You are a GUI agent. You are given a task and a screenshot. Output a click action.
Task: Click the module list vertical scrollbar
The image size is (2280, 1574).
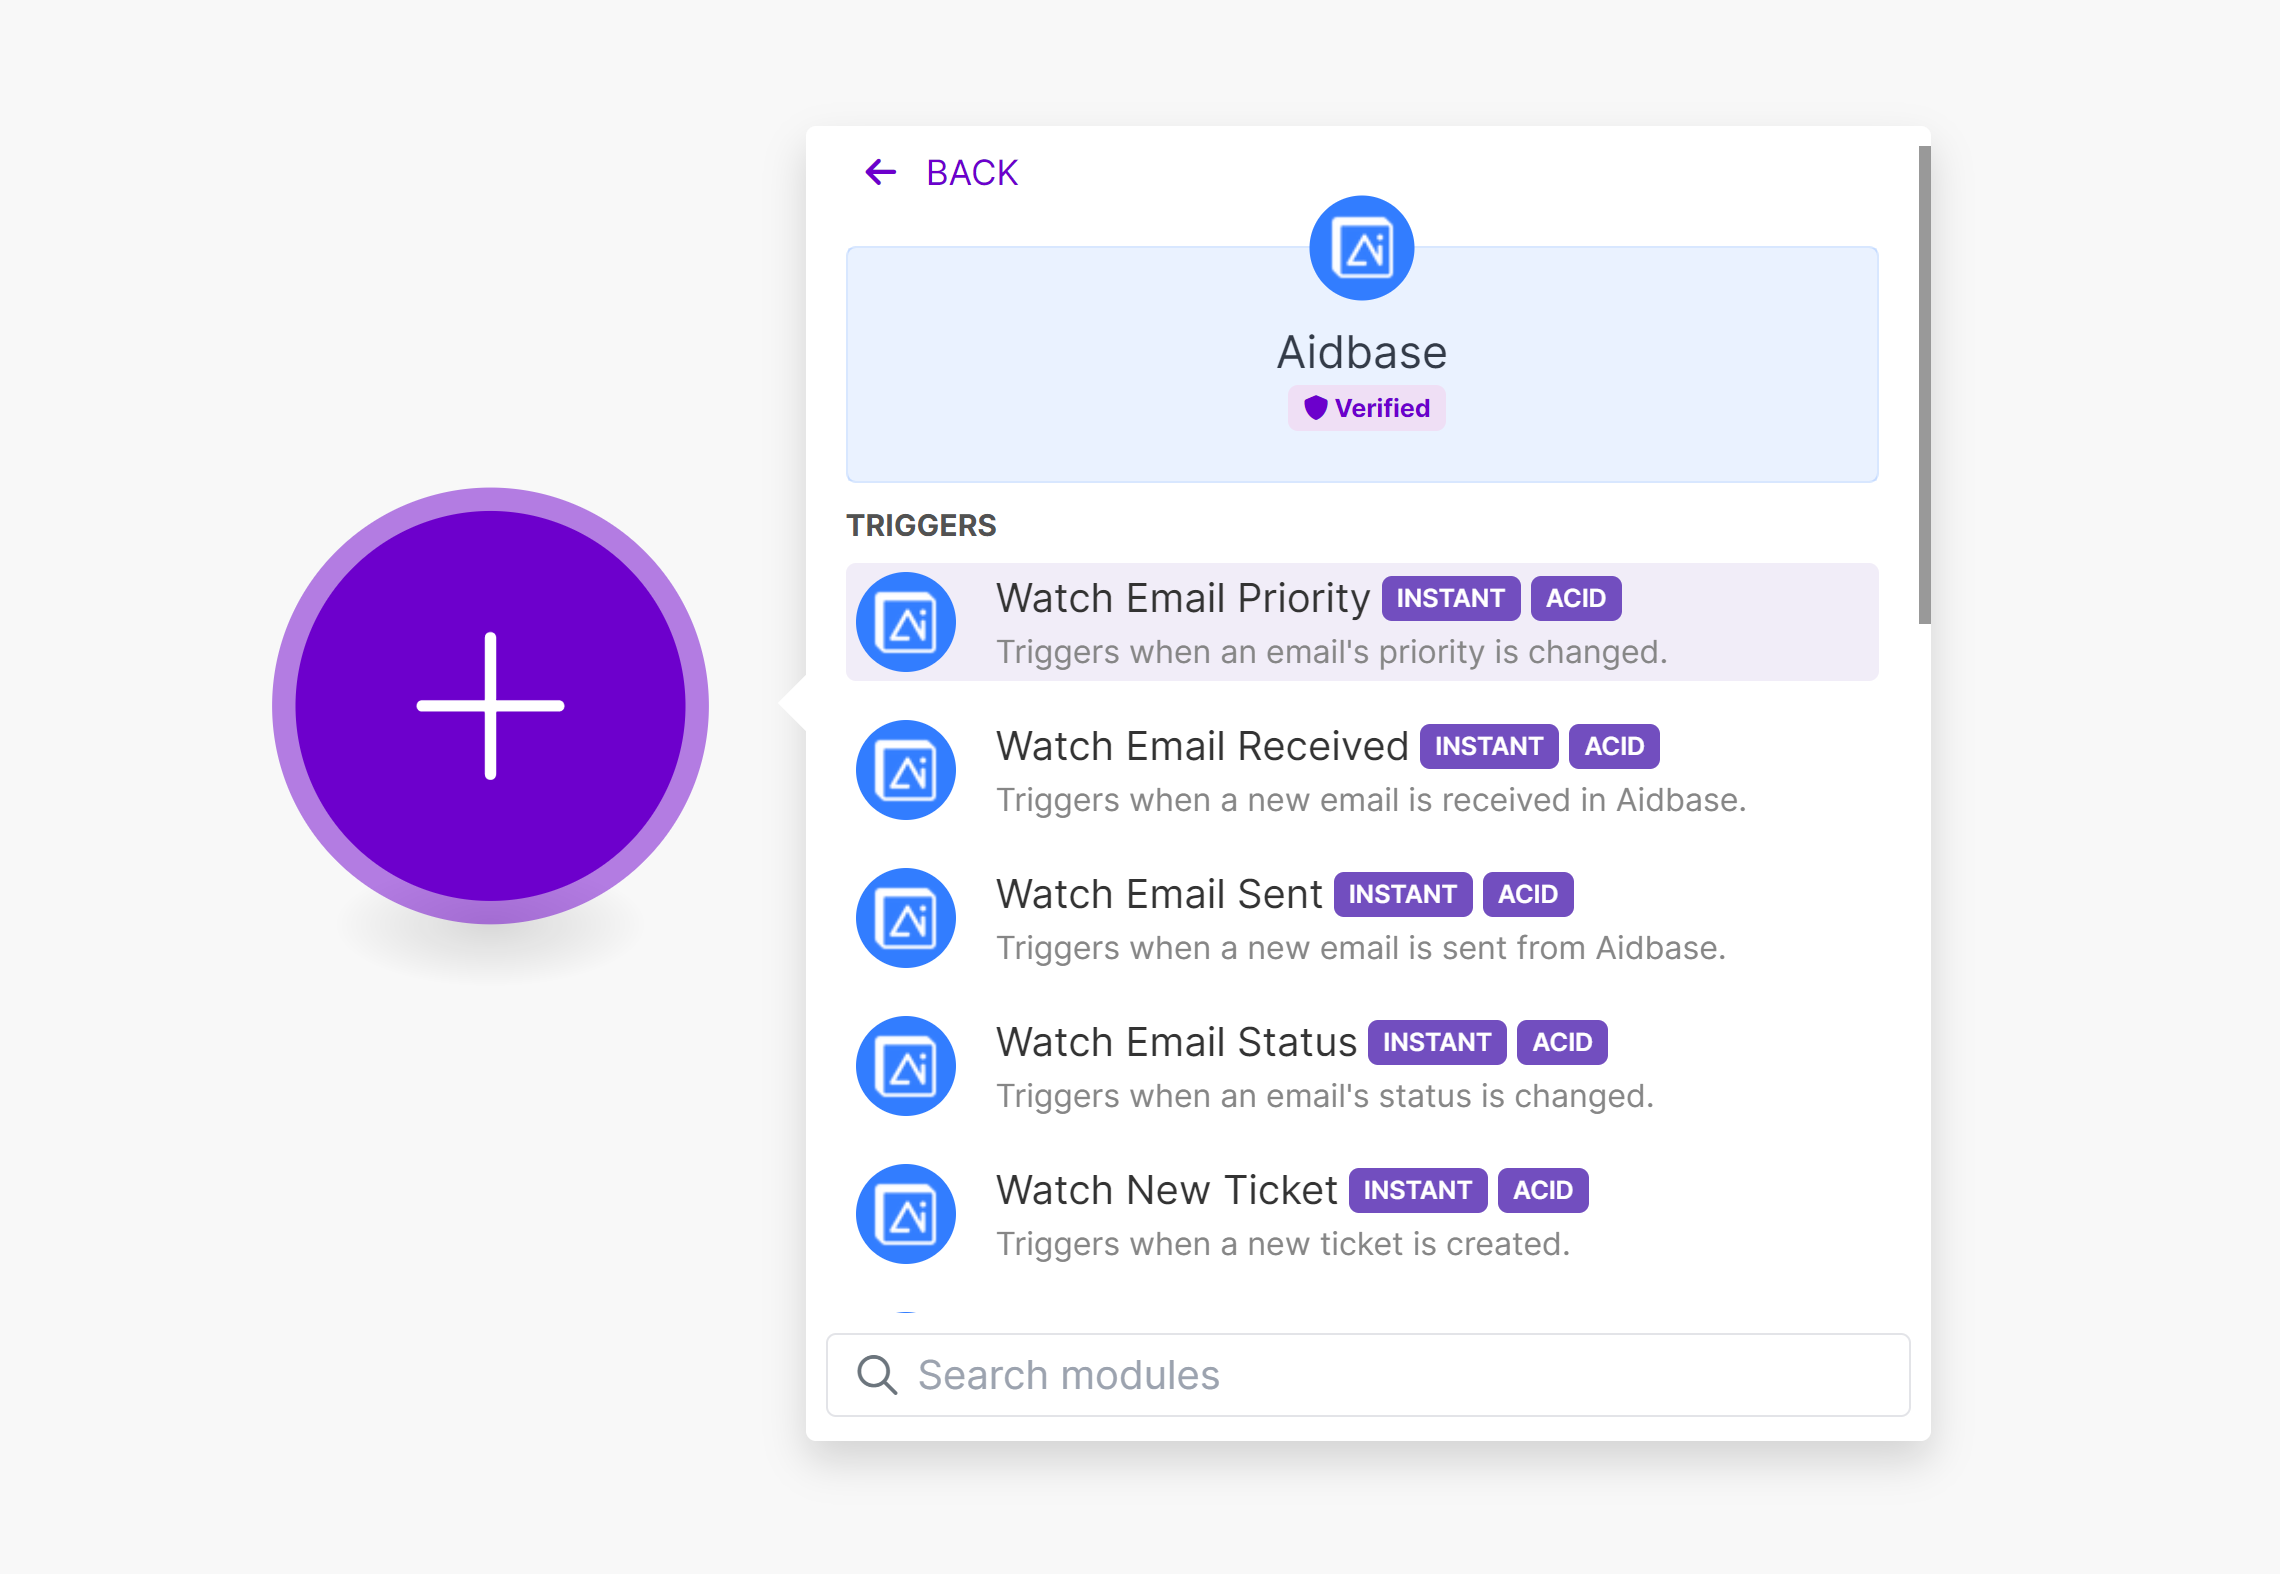click(1924, 385)
